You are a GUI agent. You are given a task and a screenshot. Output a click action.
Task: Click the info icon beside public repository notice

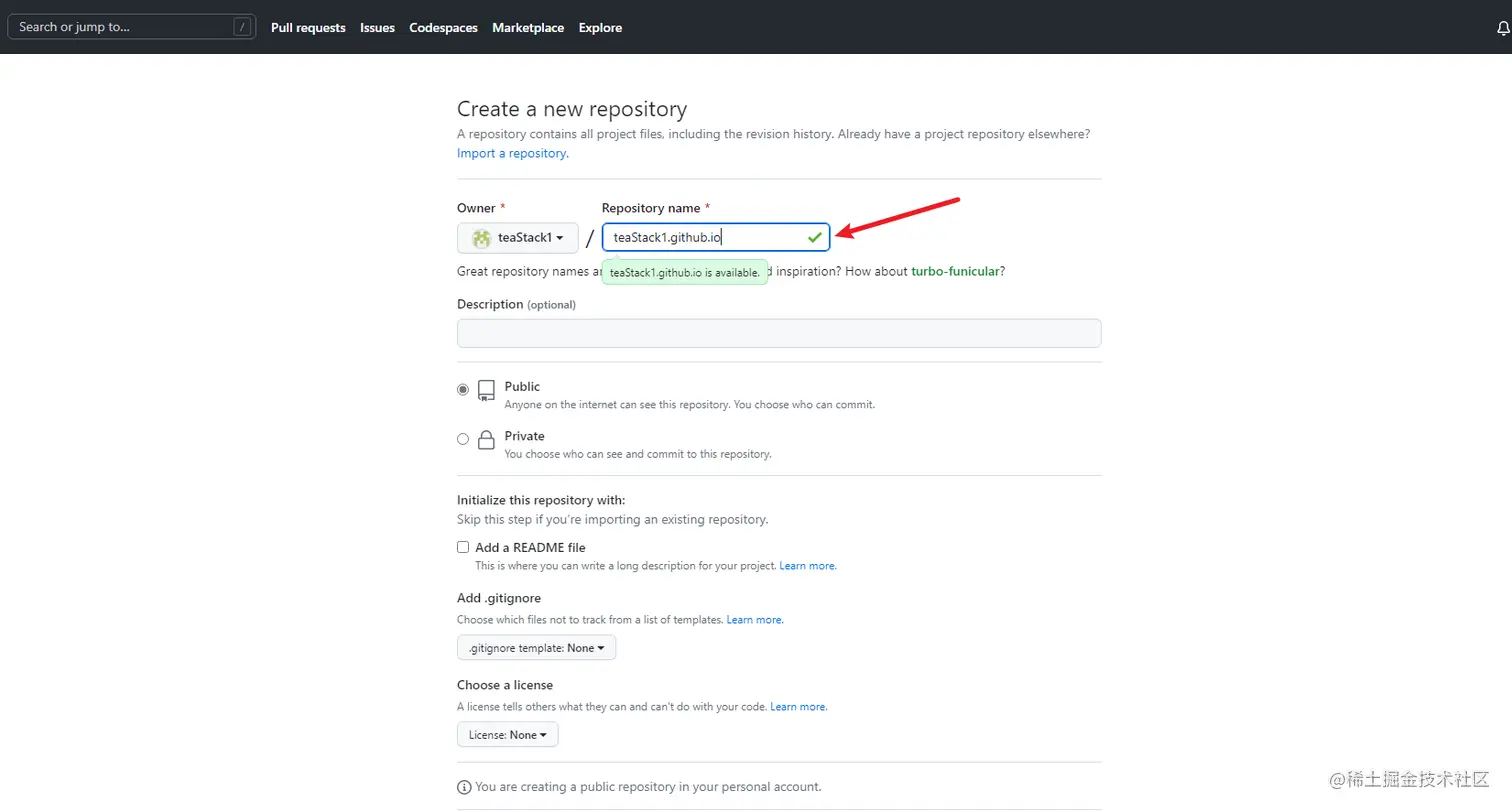click(464, 787)
